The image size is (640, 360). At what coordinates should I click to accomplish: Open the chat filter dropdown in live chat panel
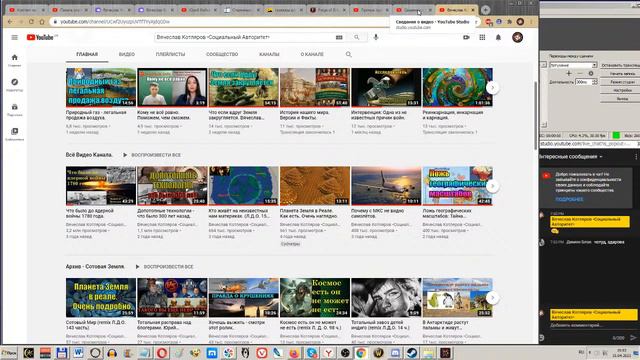(571, 157)
